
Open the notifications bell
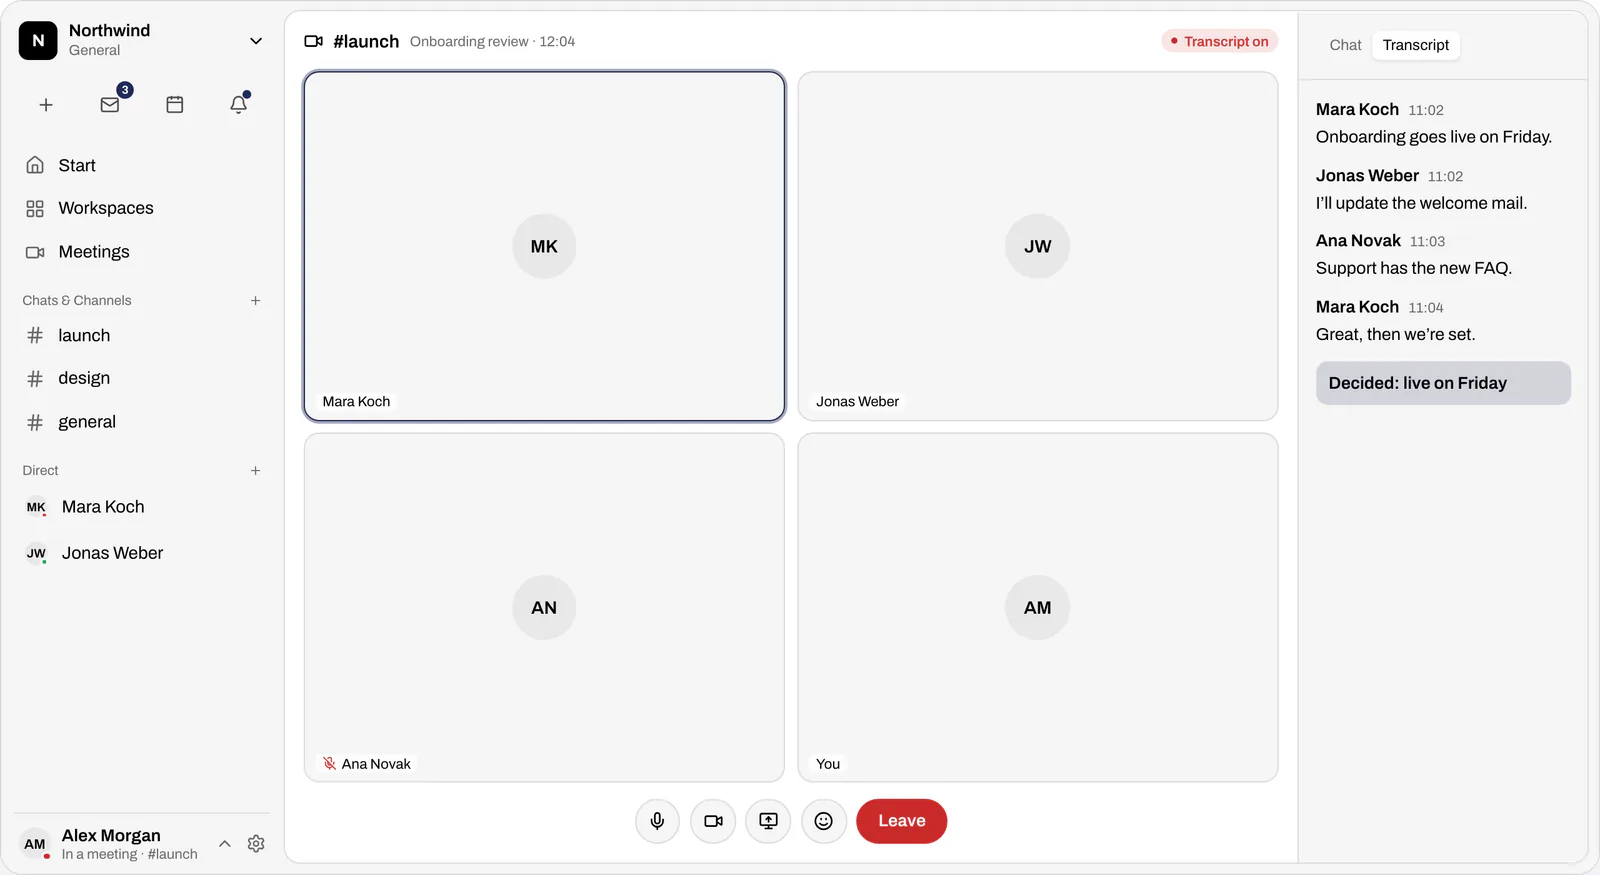point(239,105)
